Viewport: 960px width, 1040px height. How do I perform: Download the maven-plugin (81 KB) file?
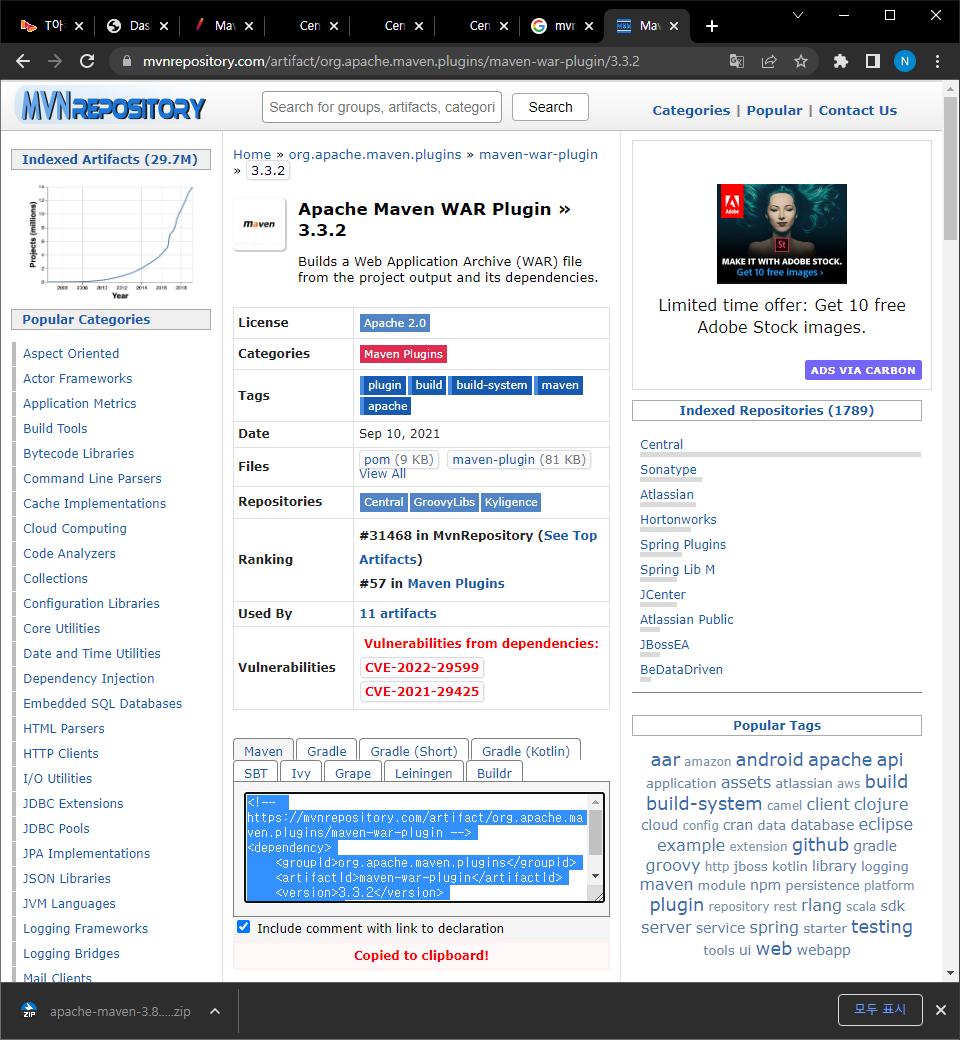click(519, 460)
